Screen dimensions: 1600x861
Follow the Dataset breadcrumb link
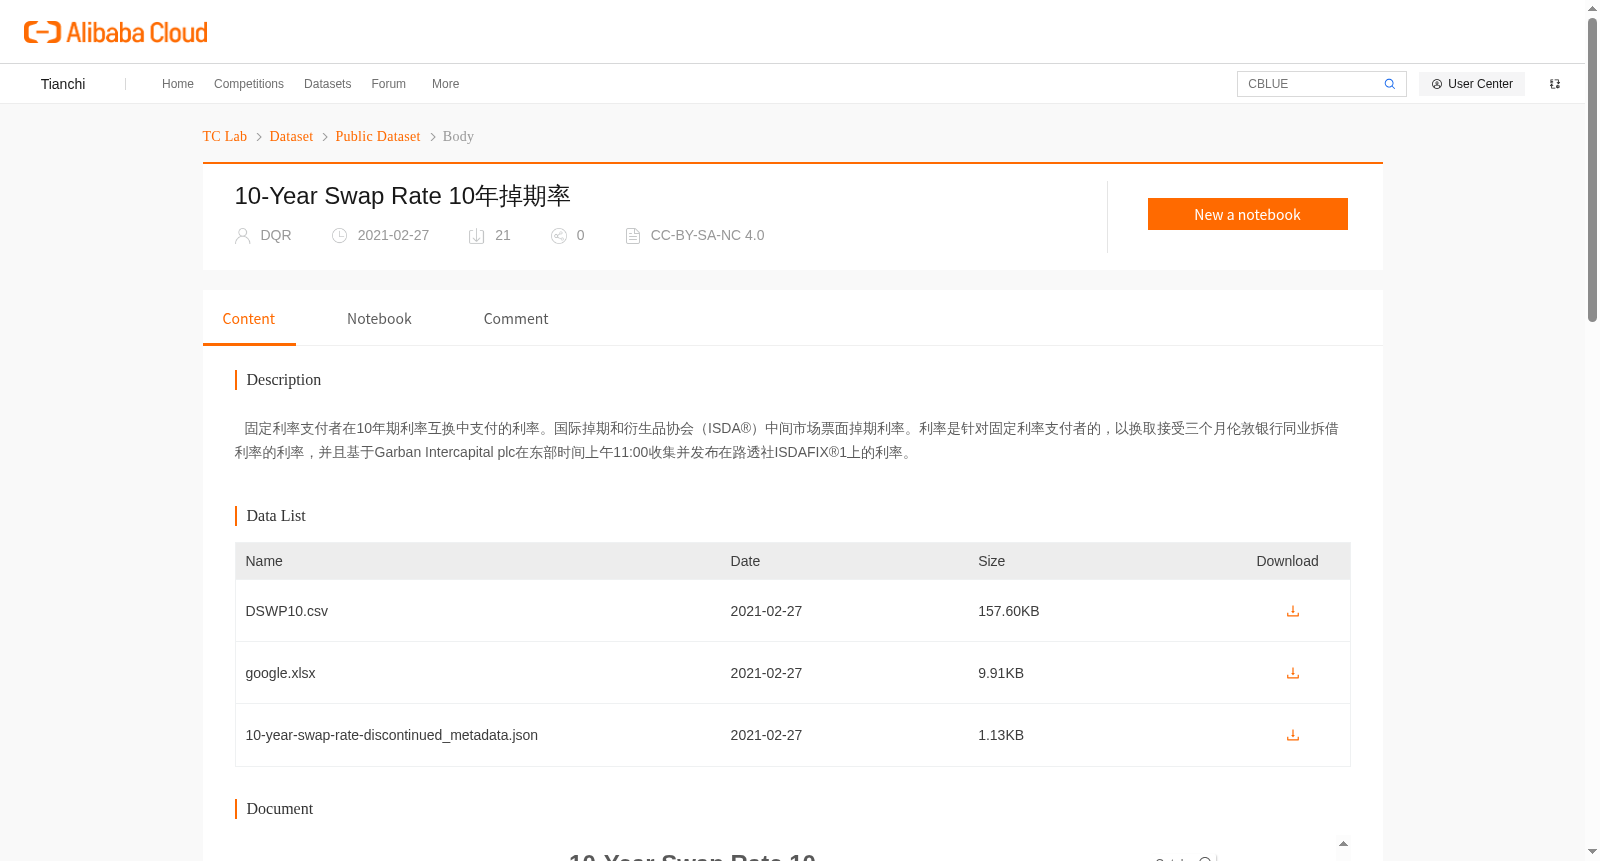pos(291,136)
